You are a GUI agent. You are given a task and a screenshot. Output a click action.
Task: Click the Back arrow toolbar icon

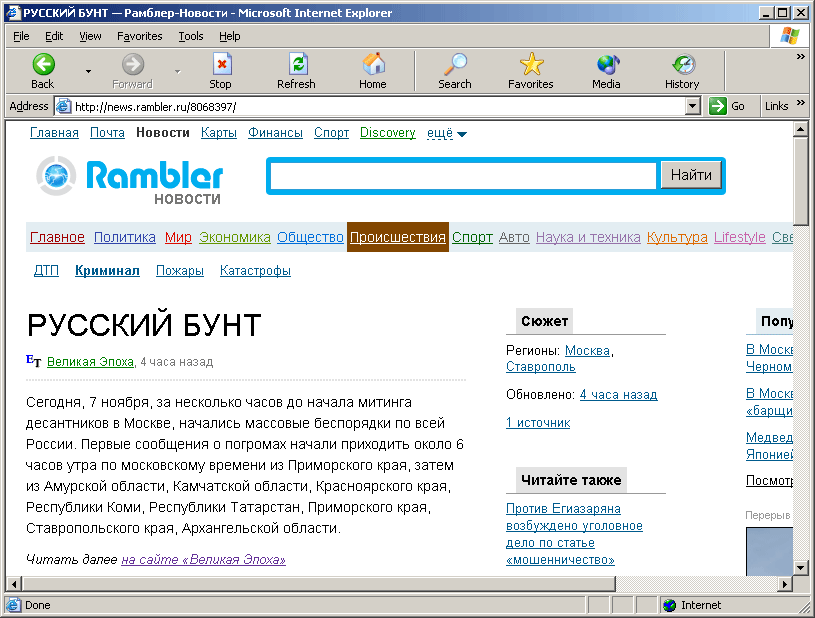click(x=43, y=66)
